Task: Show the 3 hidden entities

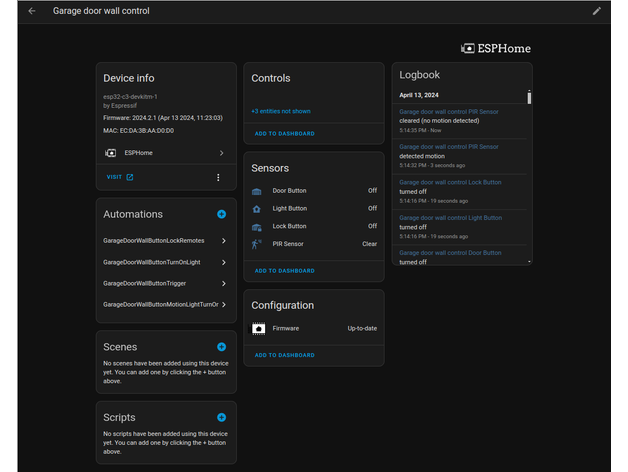Action: click(281, 112)
